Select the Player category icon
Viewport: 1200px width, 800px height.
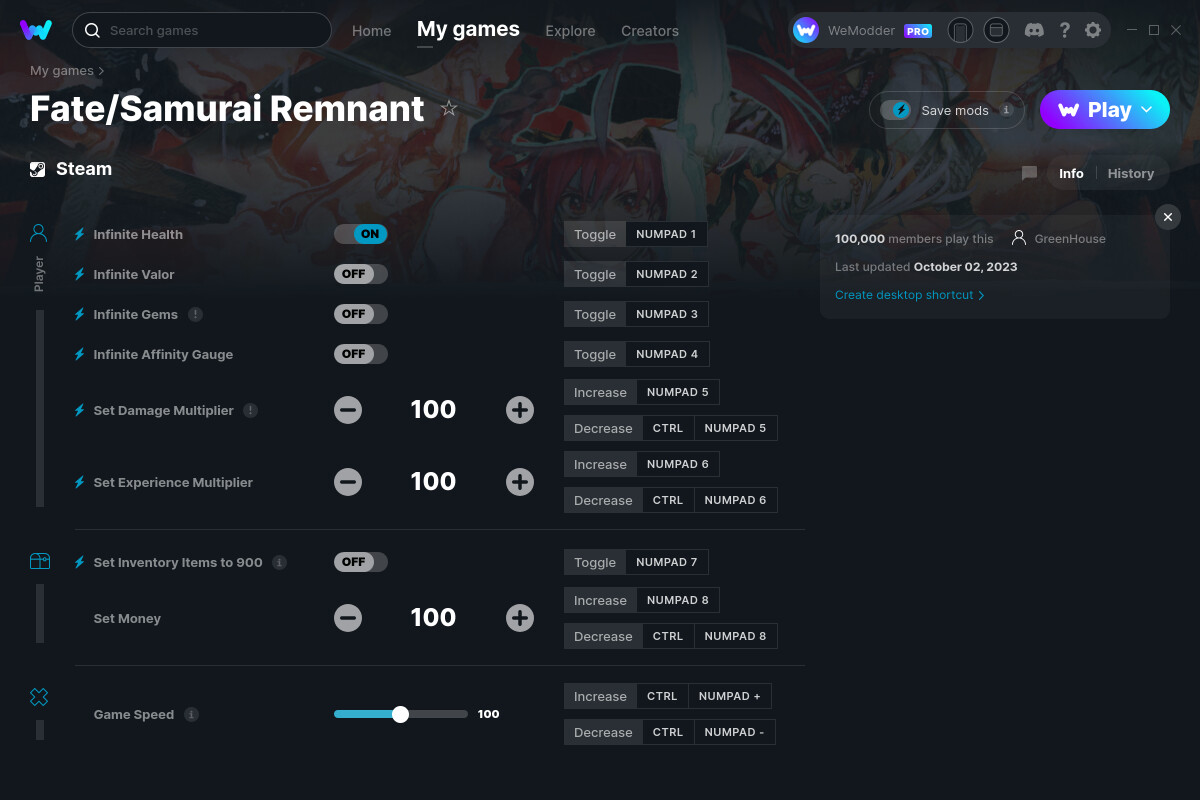39,234
